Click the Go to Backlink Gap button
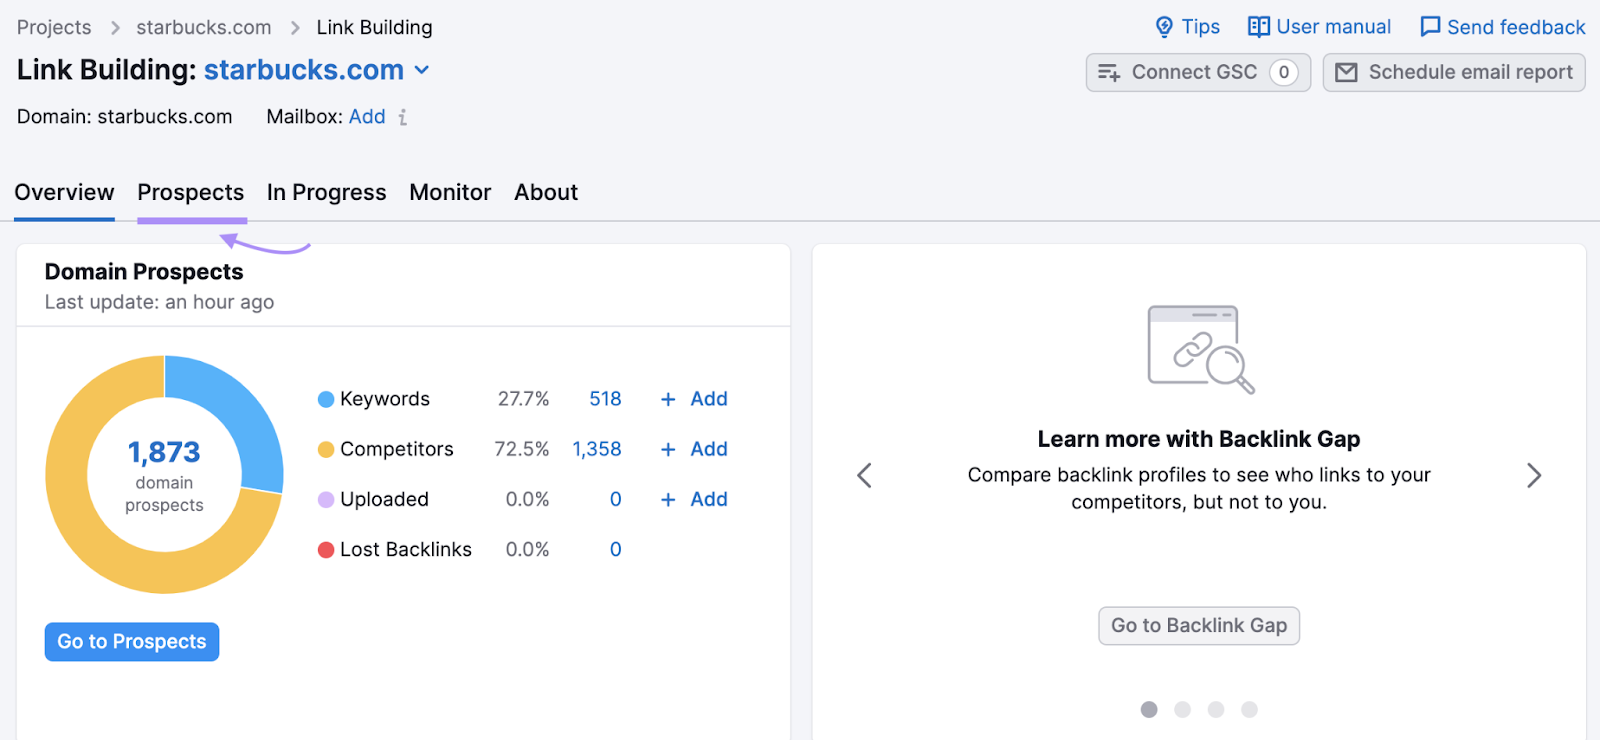 point(1198,626)
